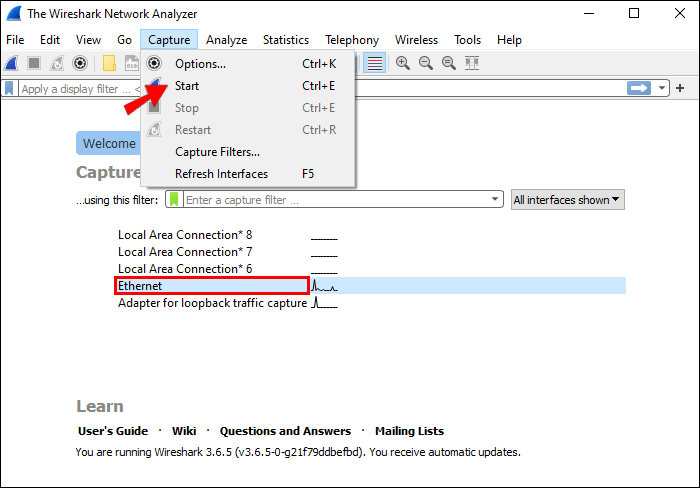This screenshot has height=488, width=700.
Task: Close the open Capture menu
Action: click(x=169, y=40)
